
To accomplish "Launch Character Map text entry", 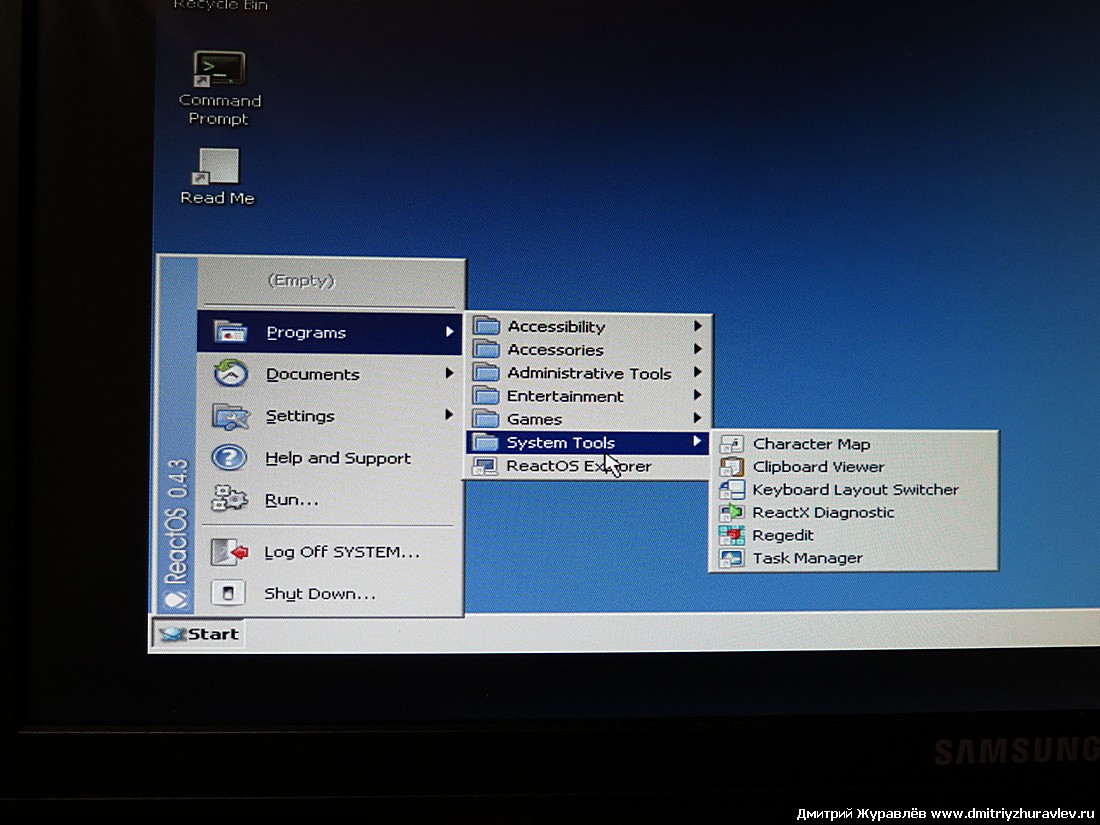I will point(811,444).
